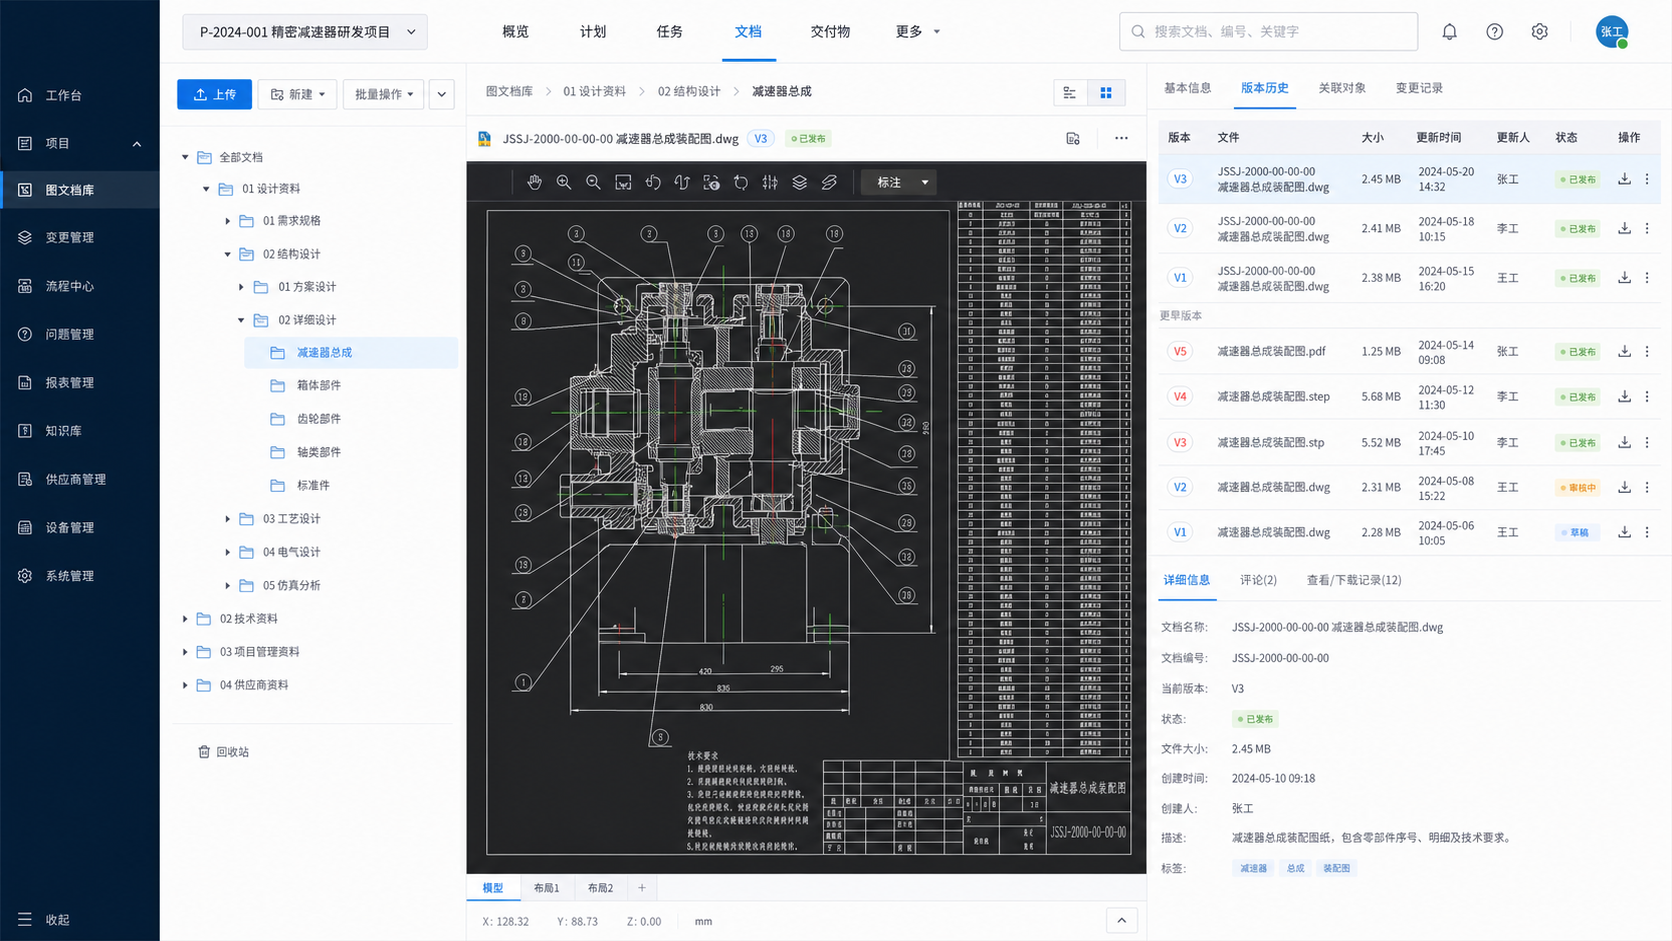The image size is (1672, 941).
Task: Click the zoom out magnifier tool
Action: pyautogui.click(x=593, y=182)
